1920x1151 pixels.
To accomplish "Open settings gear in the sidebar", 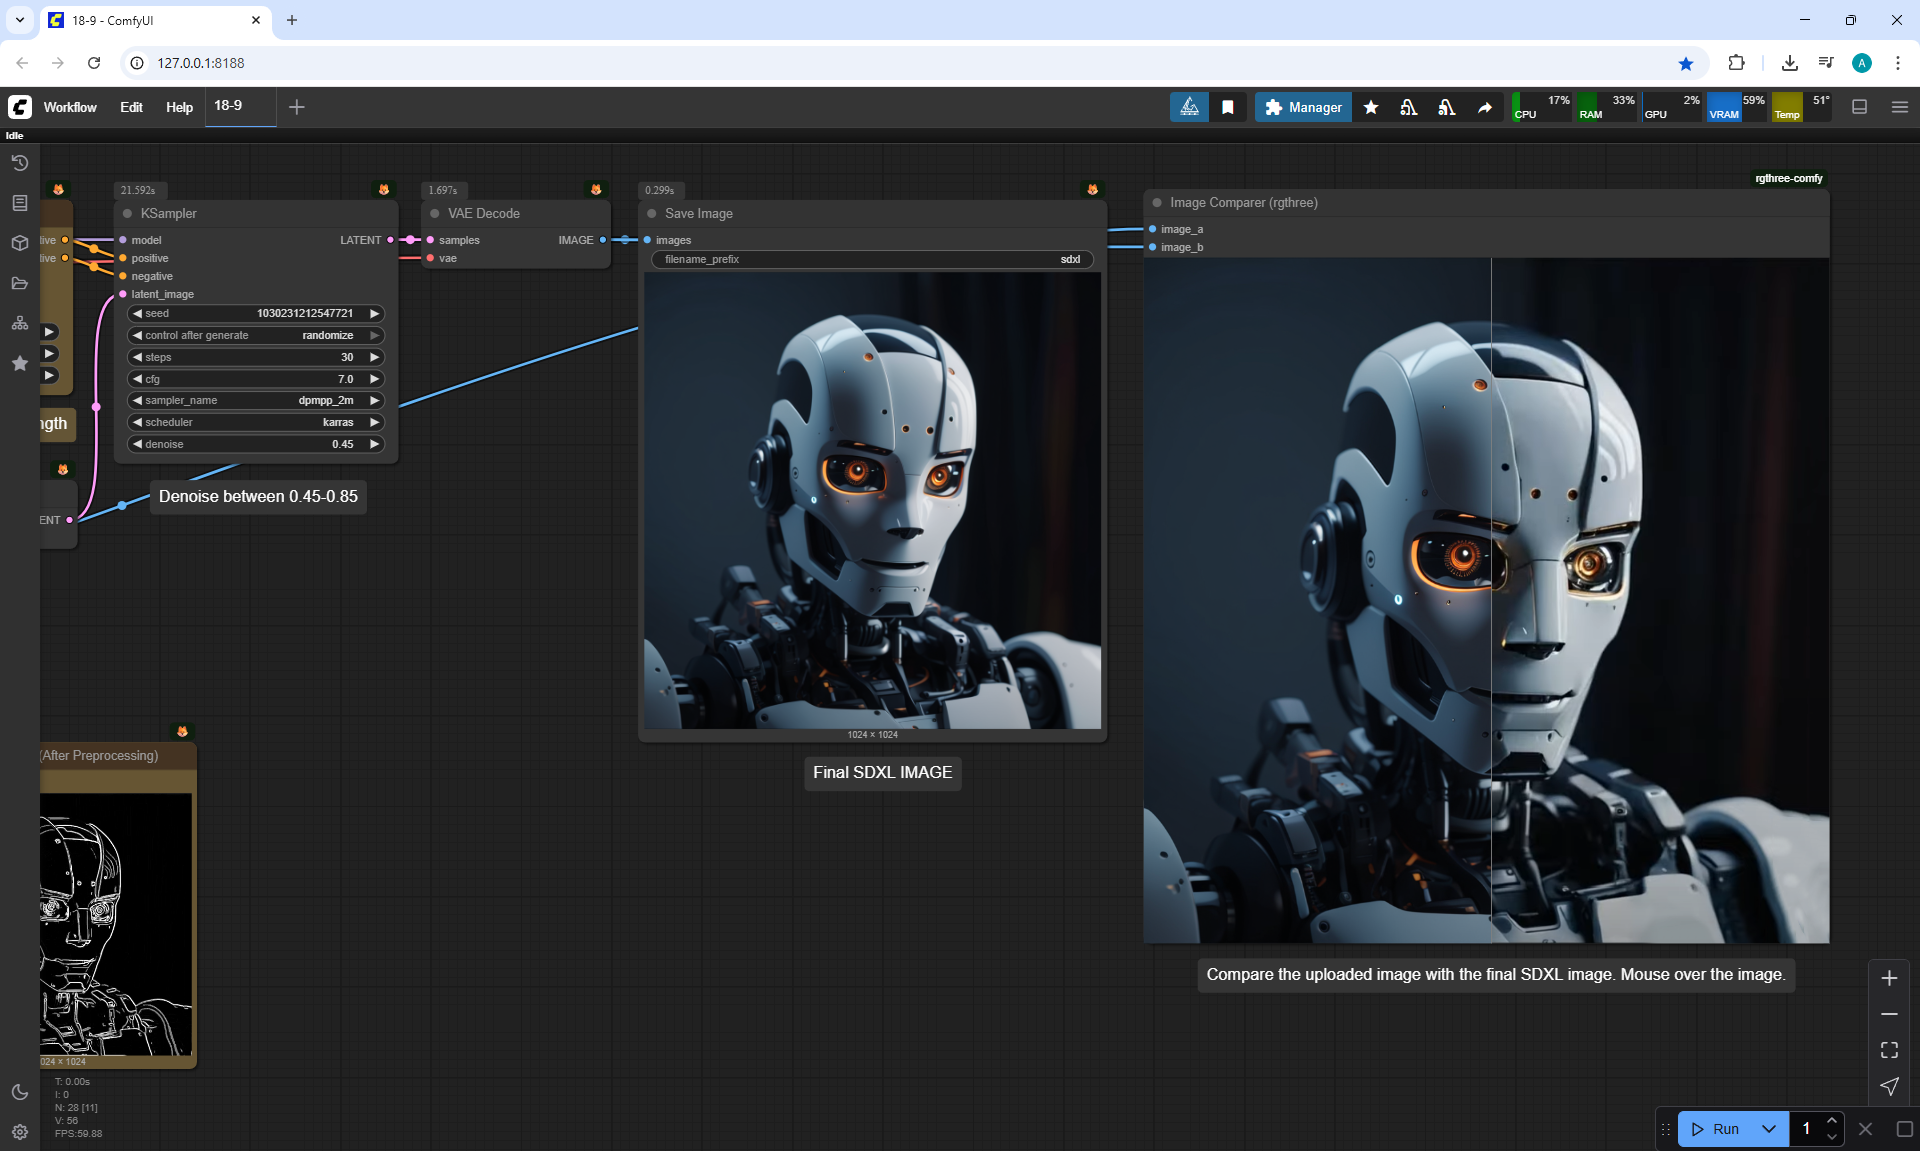I will coord(19,1132).
